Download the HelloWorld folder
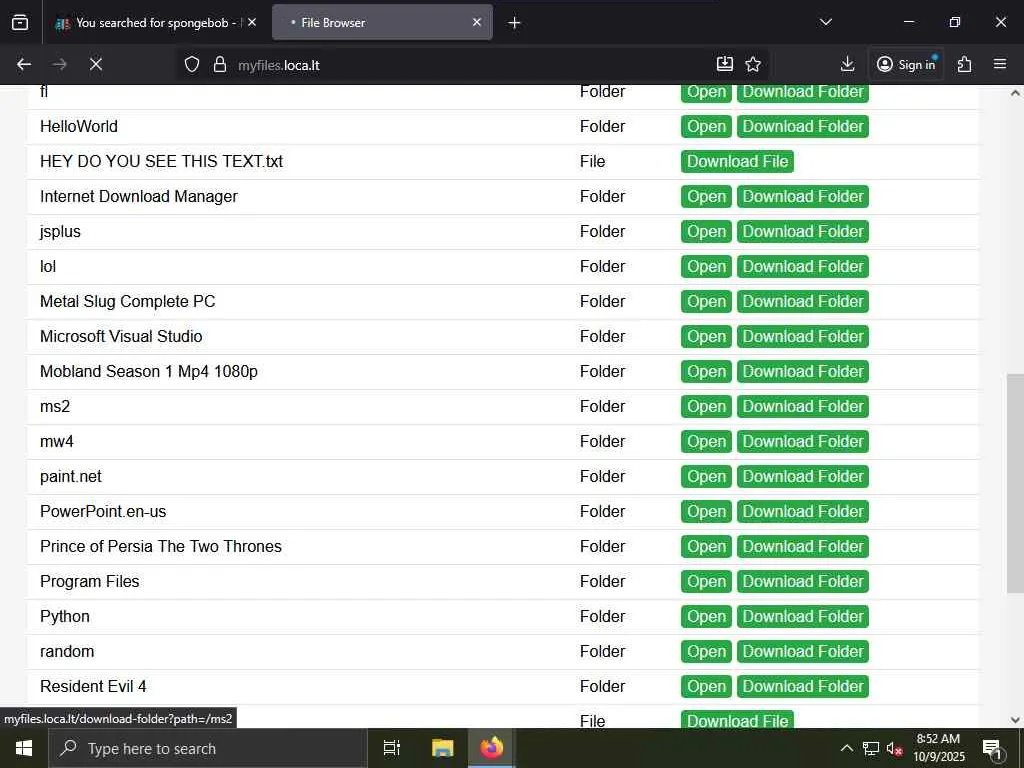The width and height of the screenshot is (1024, 768). [x=803, y=127]
